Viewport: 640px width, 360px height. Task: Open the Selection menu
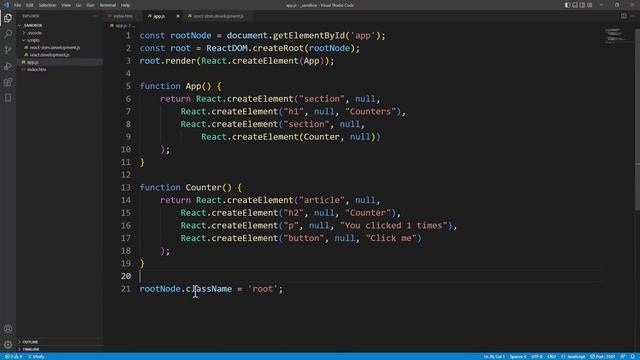pyautogui.click(x=47, y=5)
